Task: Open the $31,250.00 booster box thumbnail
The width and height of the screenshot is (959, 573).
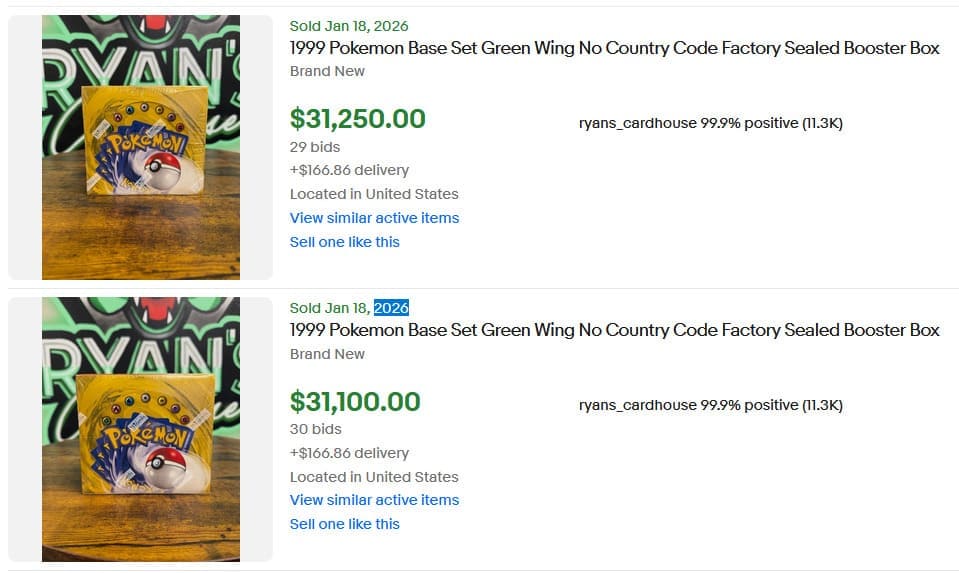Action: (x=140, y=147)
